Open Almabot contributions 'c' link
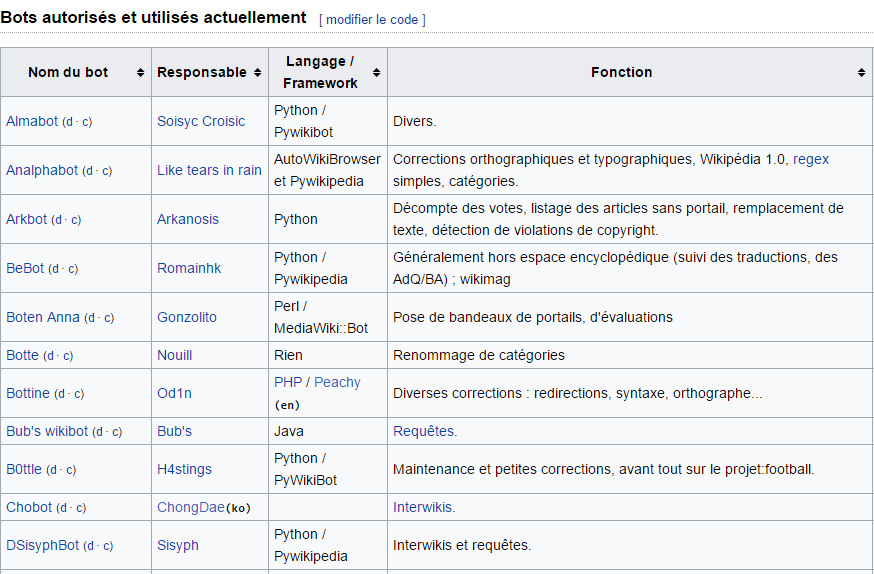874x574 pixels. tap(86, 122)
